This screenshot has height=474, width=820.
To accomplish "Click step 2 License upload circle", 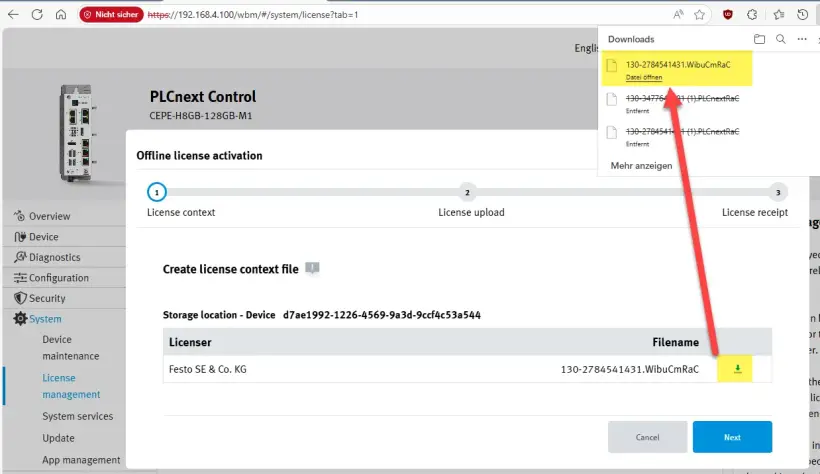I will pos(467,193).
